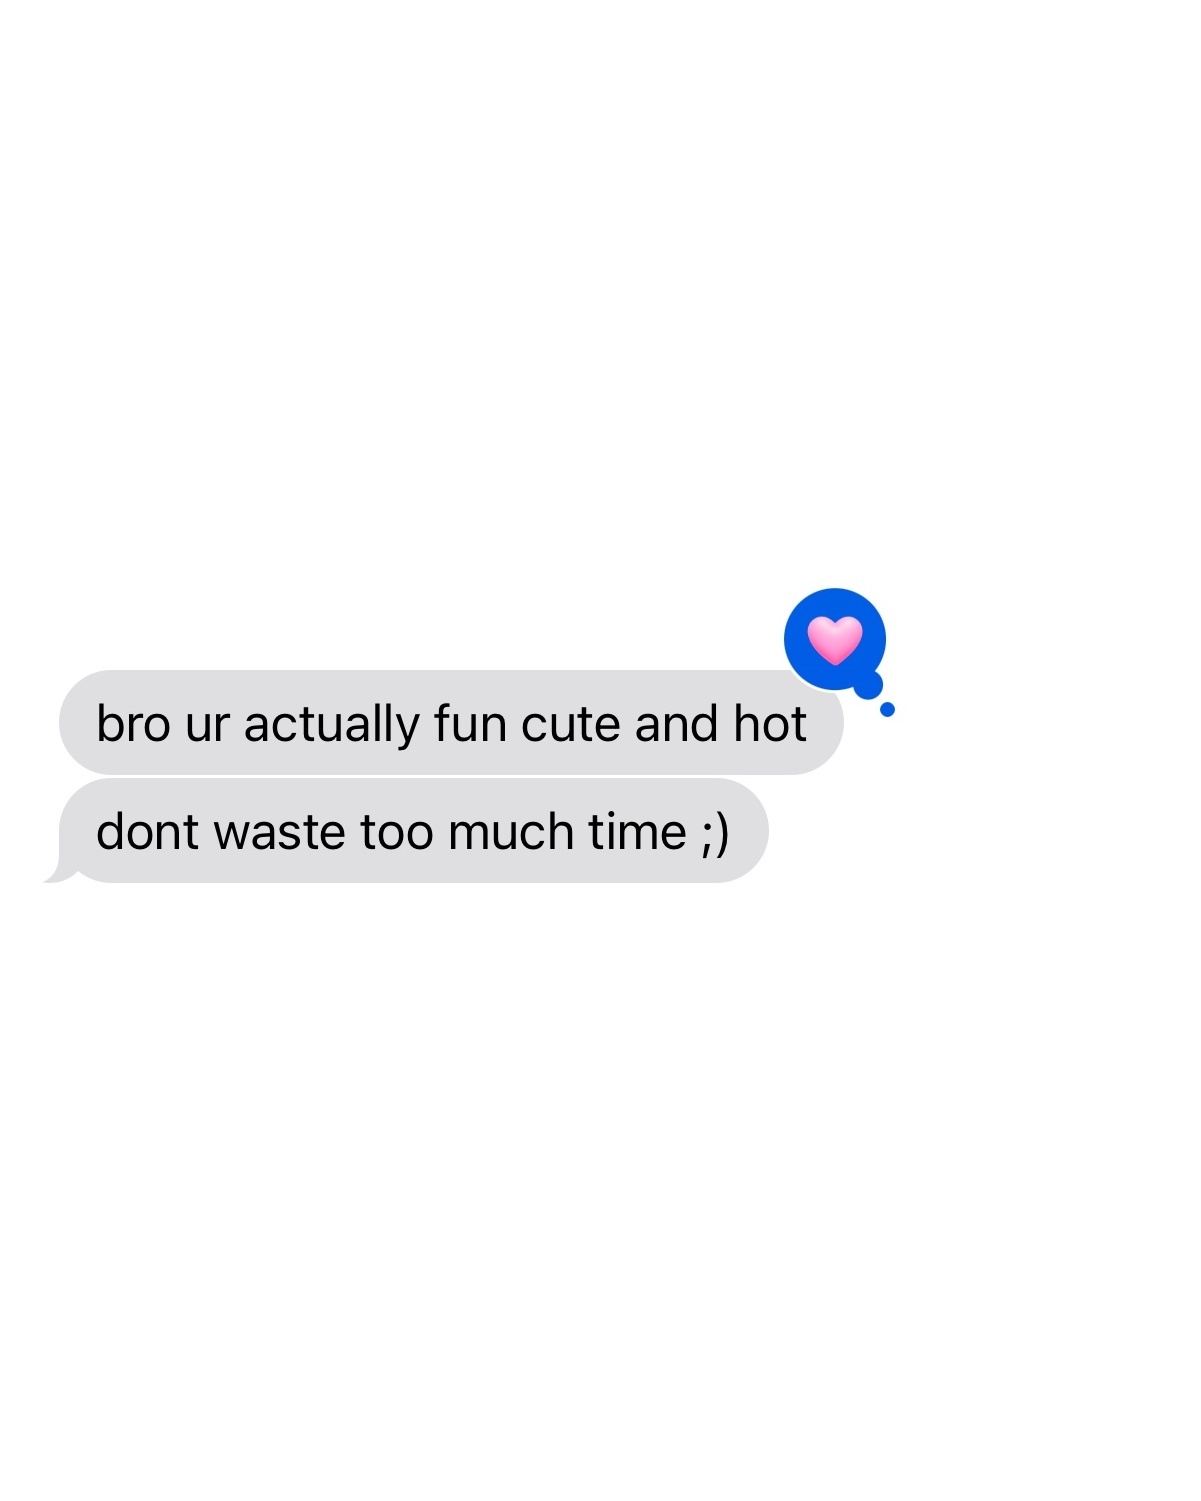Tap the pink heart tapback reaction
The width and height of the screenshot is (1201, 1501).
click(834, 640)
